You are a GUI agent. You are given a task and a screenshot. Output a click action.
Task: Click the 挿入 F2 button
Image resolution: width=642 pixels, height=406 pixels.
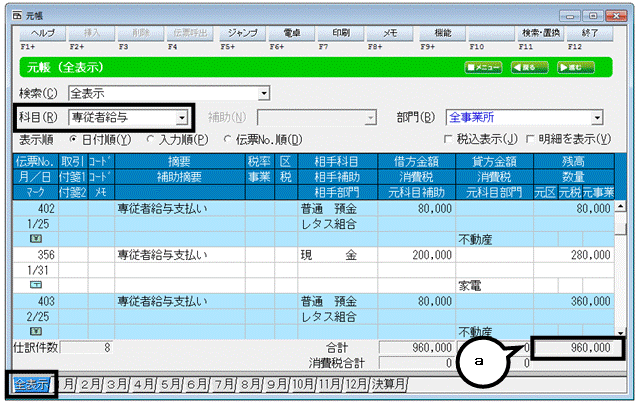pos(92,34)
